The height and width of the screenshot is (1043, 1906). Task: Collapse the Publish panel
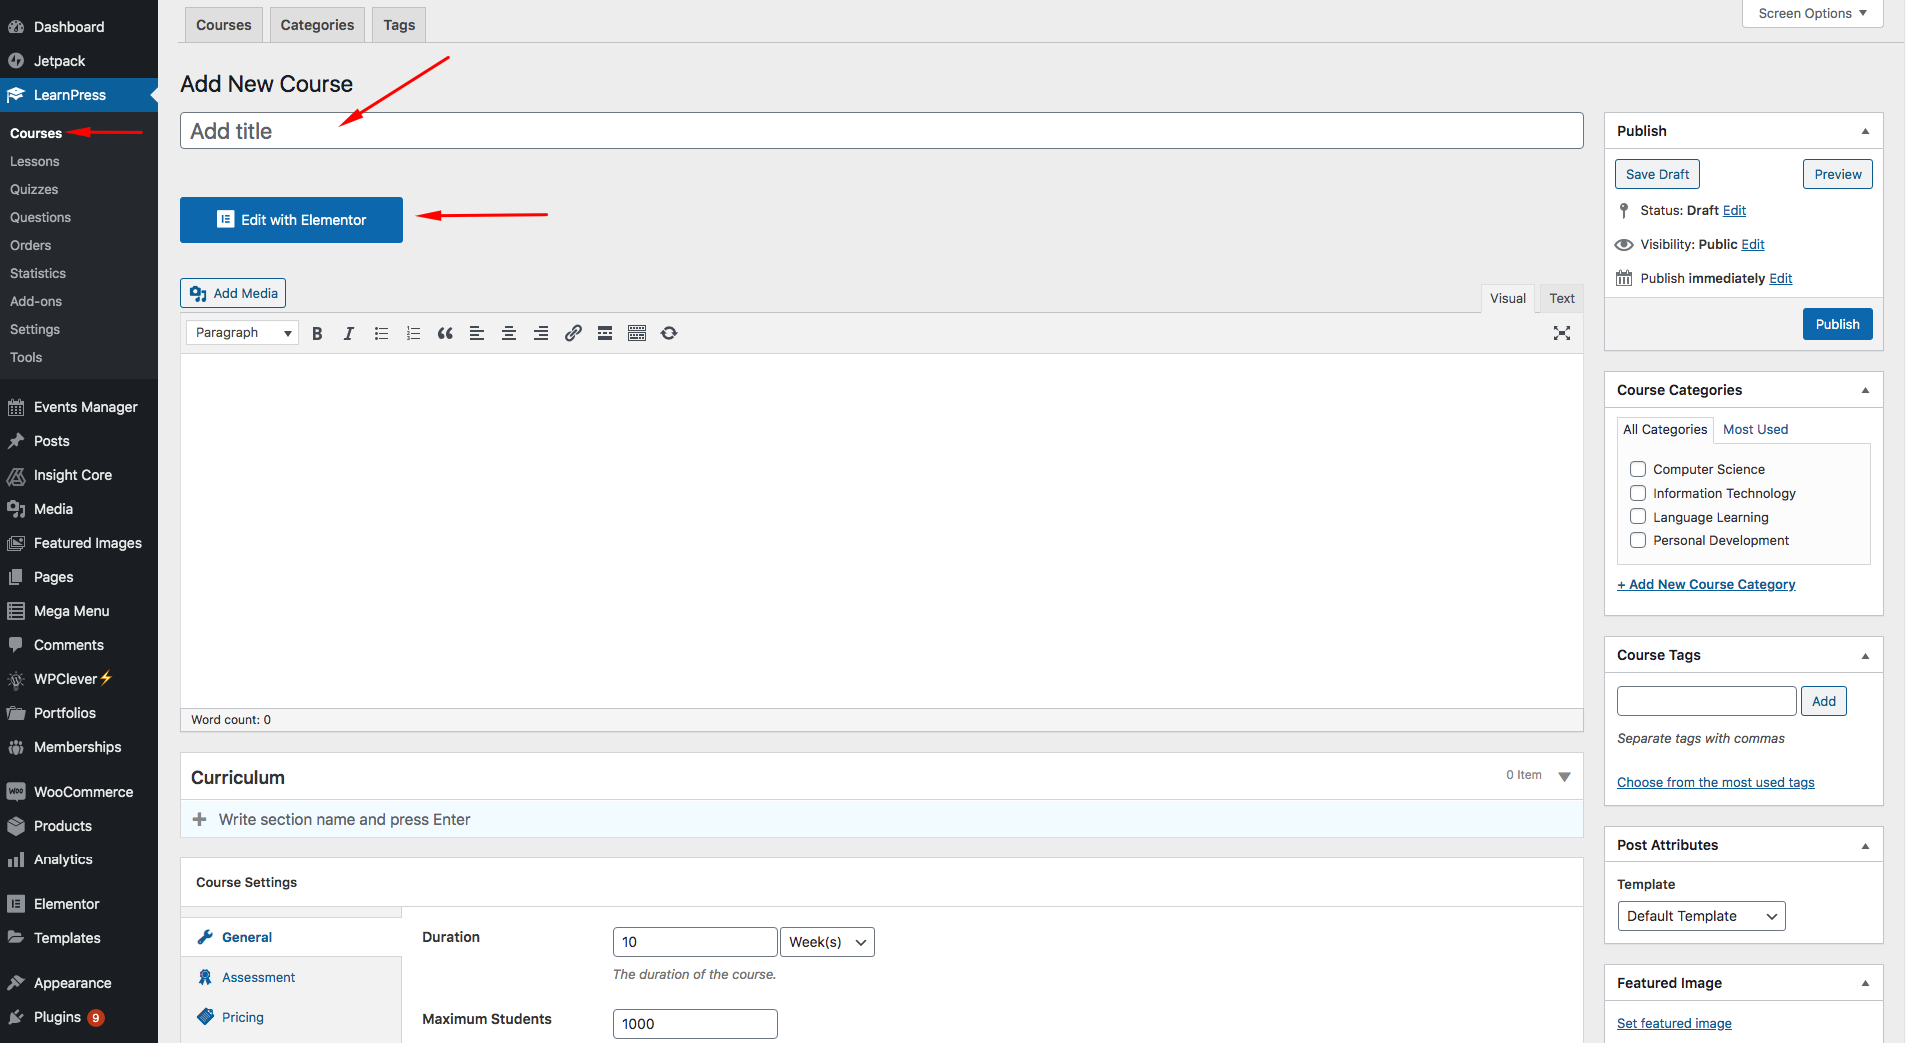tap(1865, 131)
